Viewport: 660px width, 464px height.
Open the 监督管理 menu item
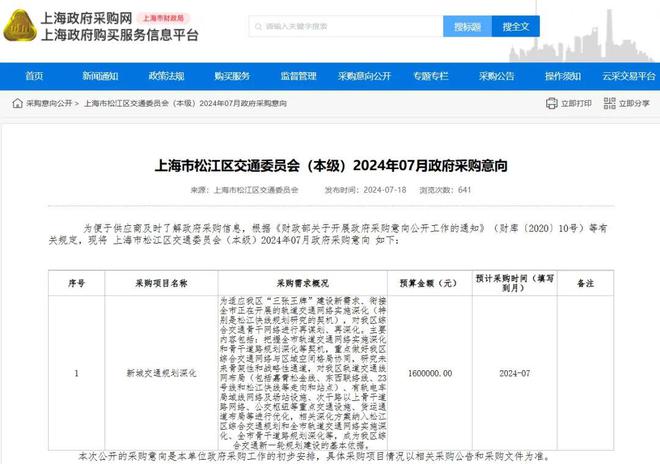pyautogui.click(x=298, y=76)
